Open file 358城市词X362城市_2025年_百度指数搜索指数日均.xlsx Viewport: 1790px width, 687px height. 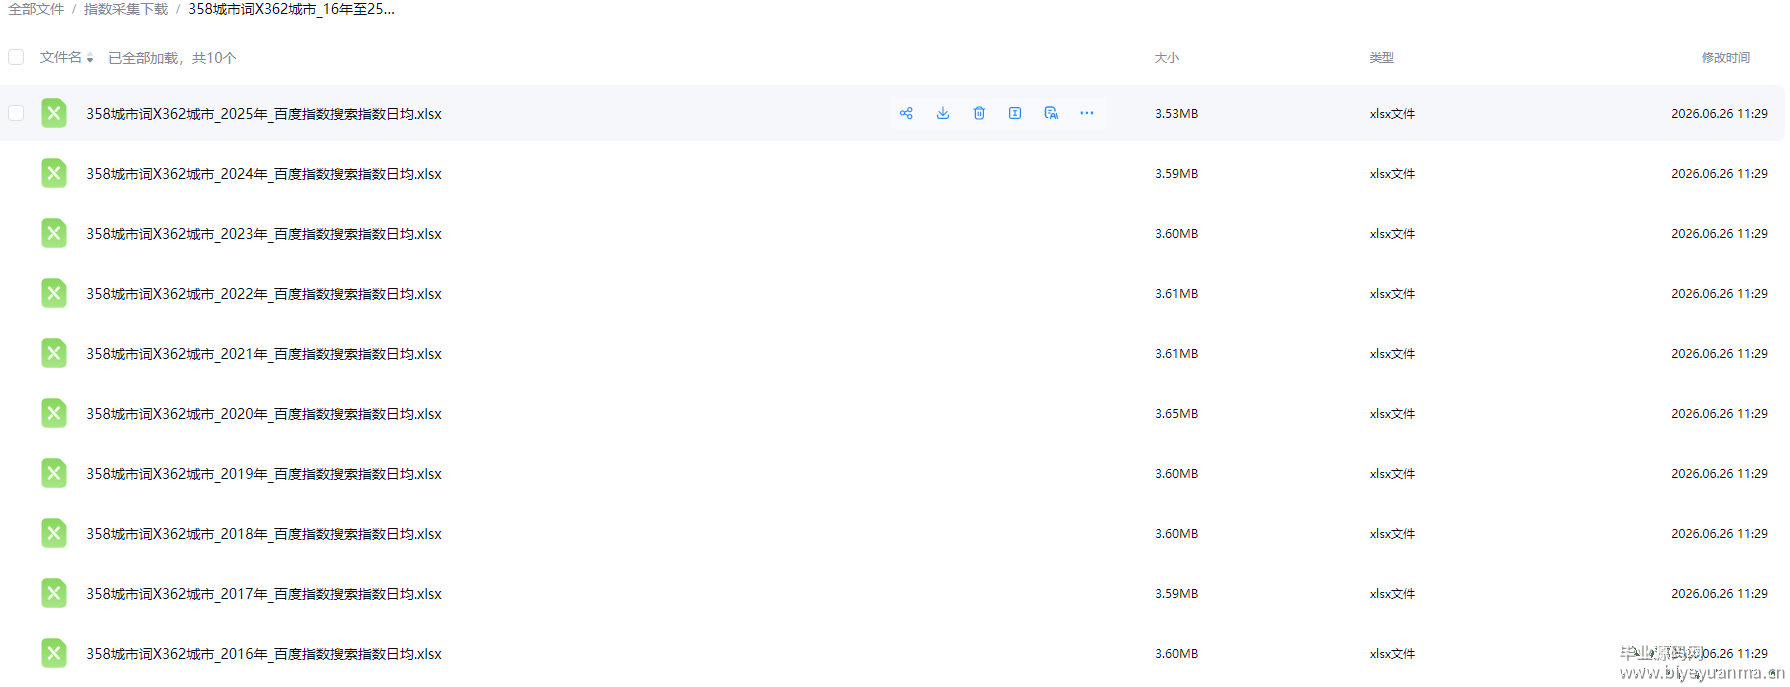coord(264,114)
